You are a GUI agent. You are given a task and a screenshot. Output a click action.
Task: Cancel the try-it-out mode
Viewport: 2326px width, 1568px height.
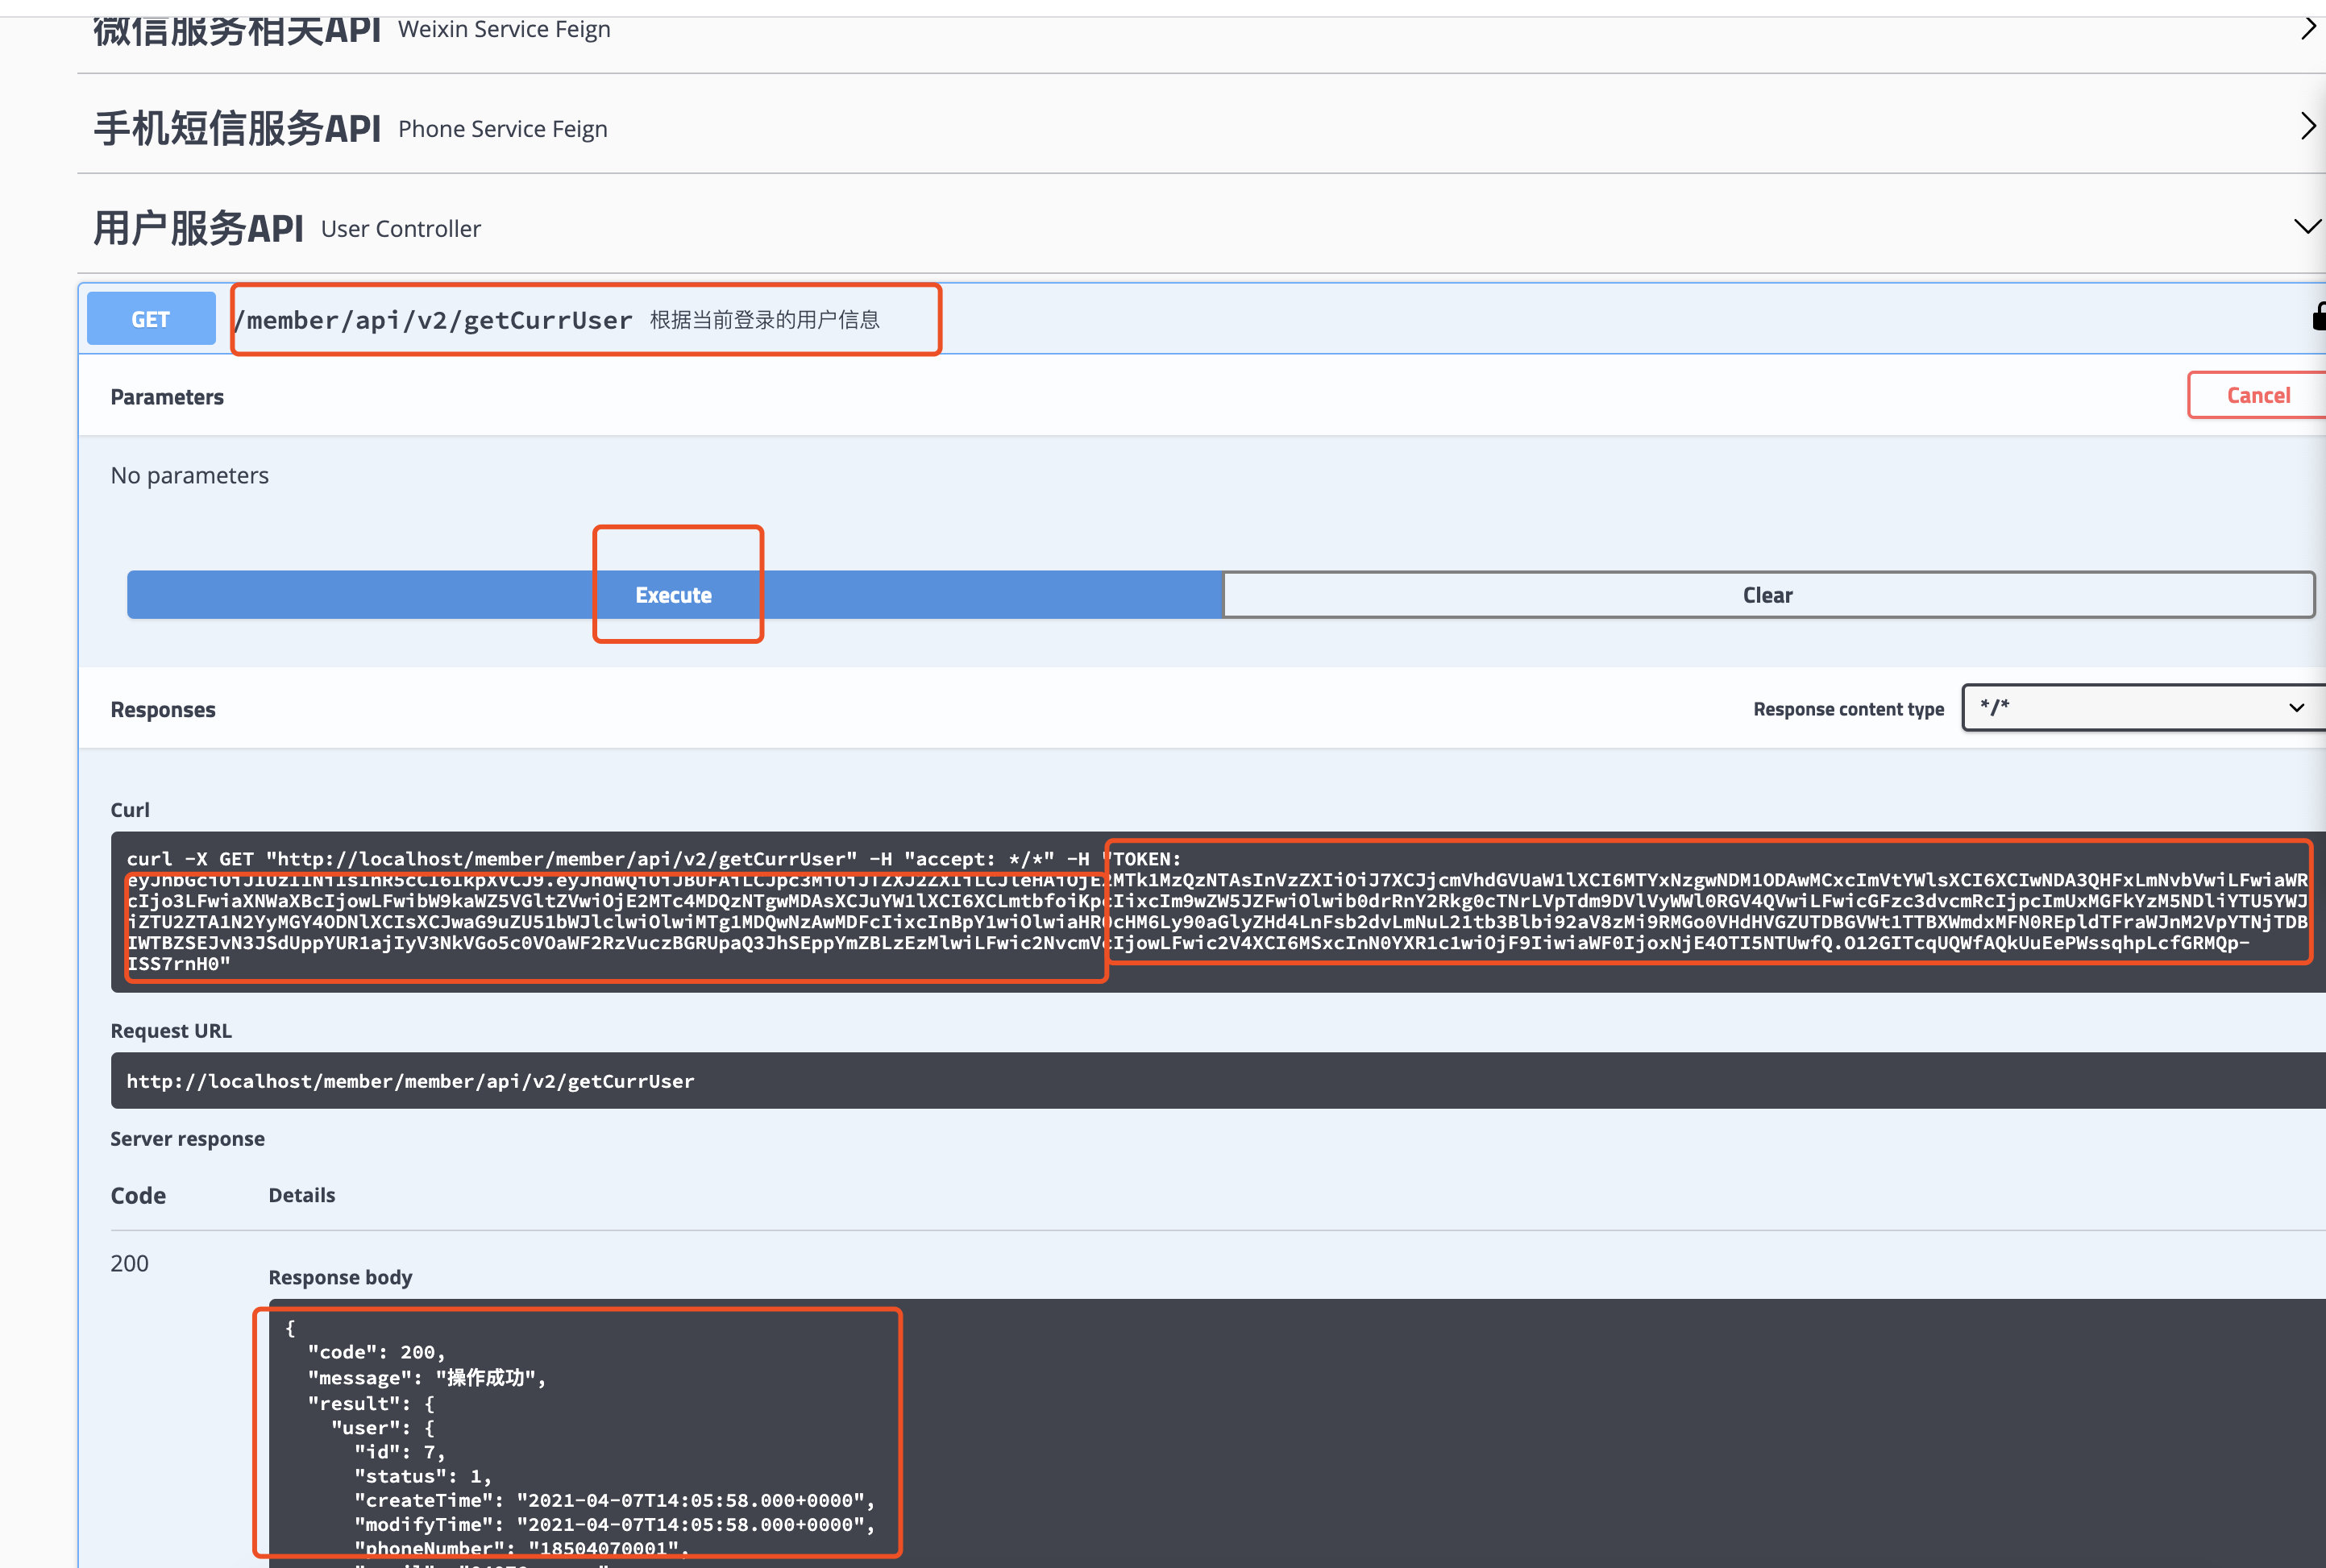click(2257, 396)
